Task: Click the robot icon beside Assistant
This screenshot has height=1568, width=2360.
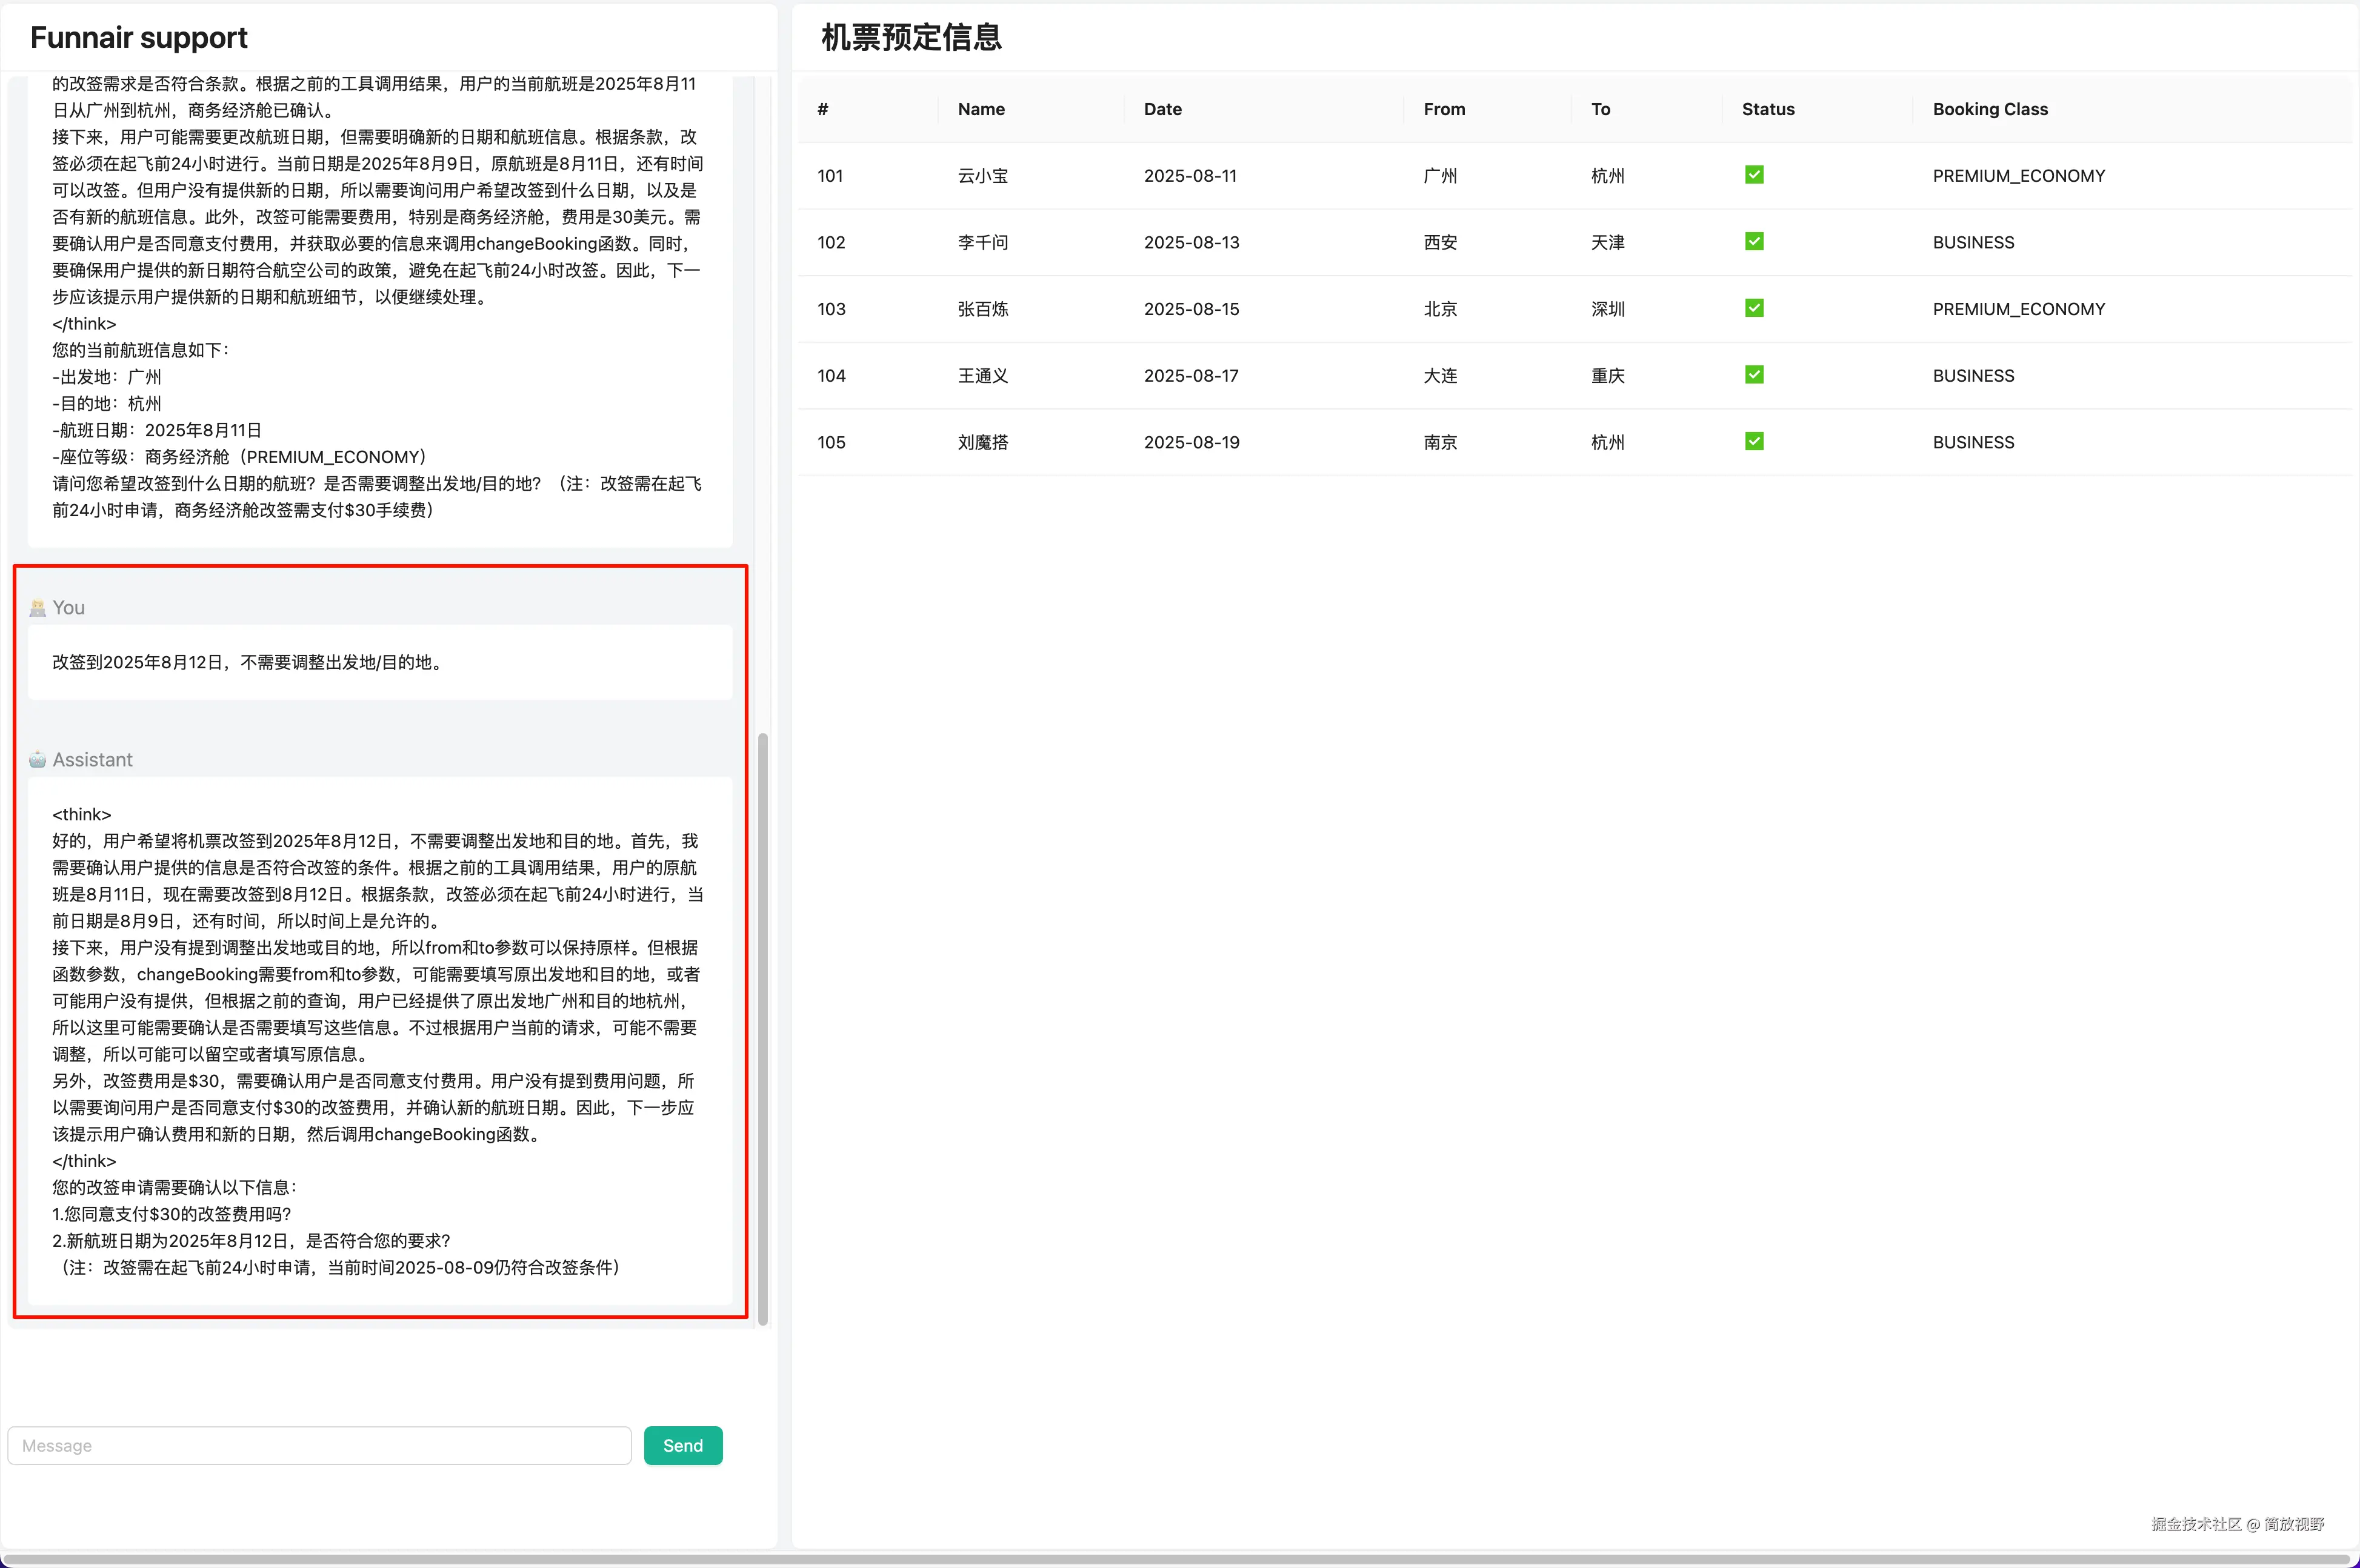Action: pyautogui.click(x=38, y=760)
